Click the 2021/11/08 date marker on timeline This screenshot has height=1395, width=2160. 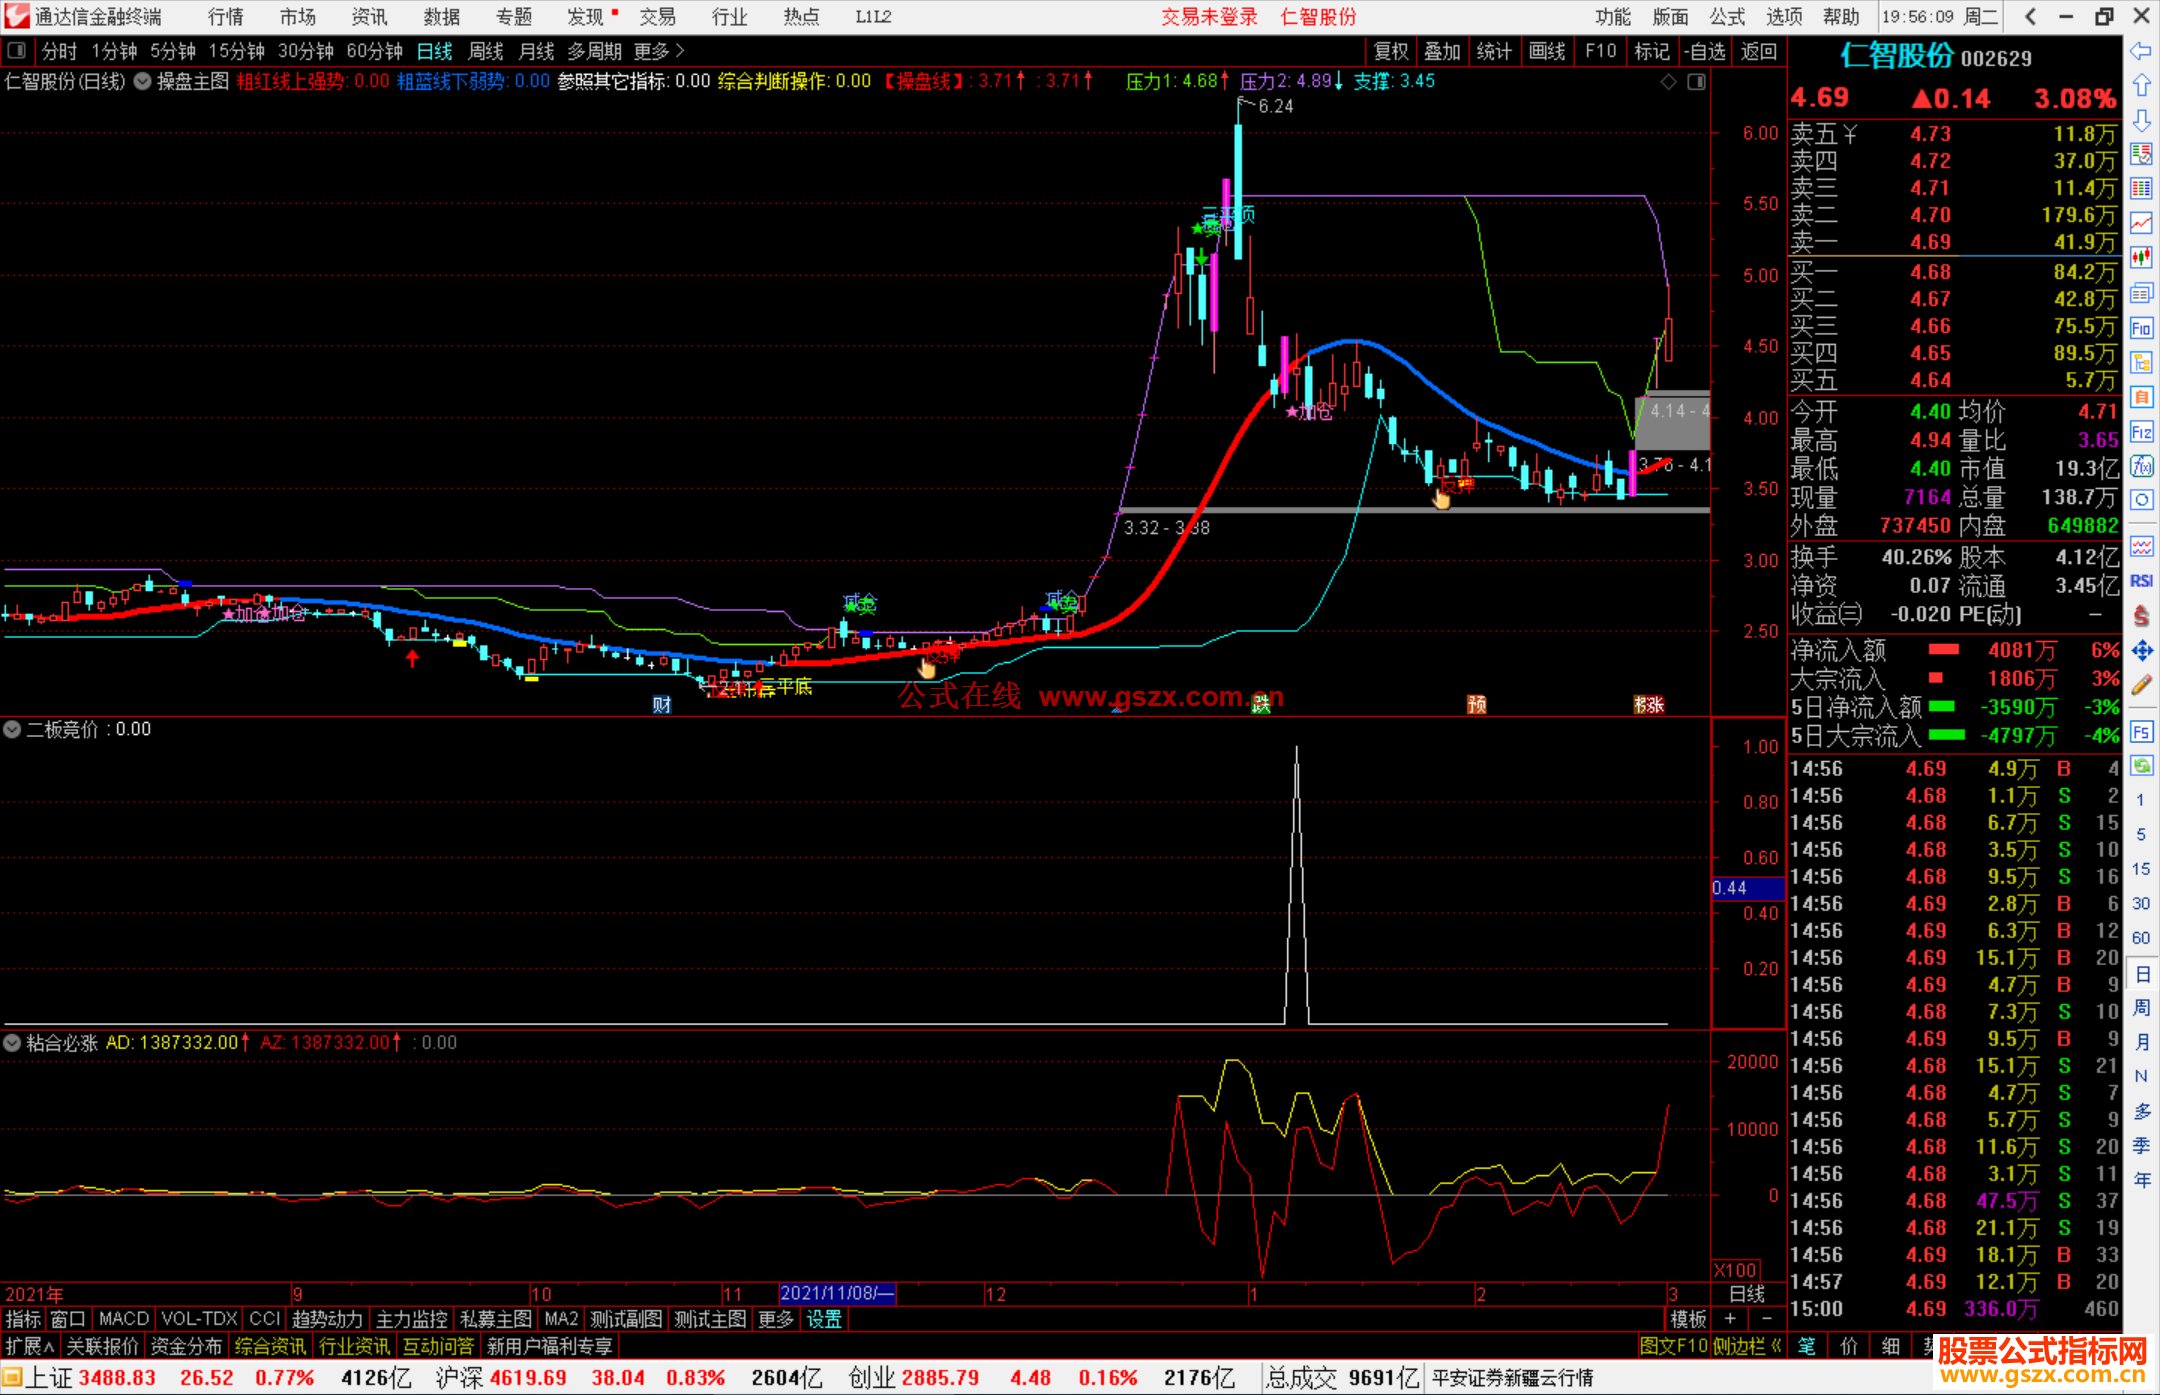[x=837, y=1294]
